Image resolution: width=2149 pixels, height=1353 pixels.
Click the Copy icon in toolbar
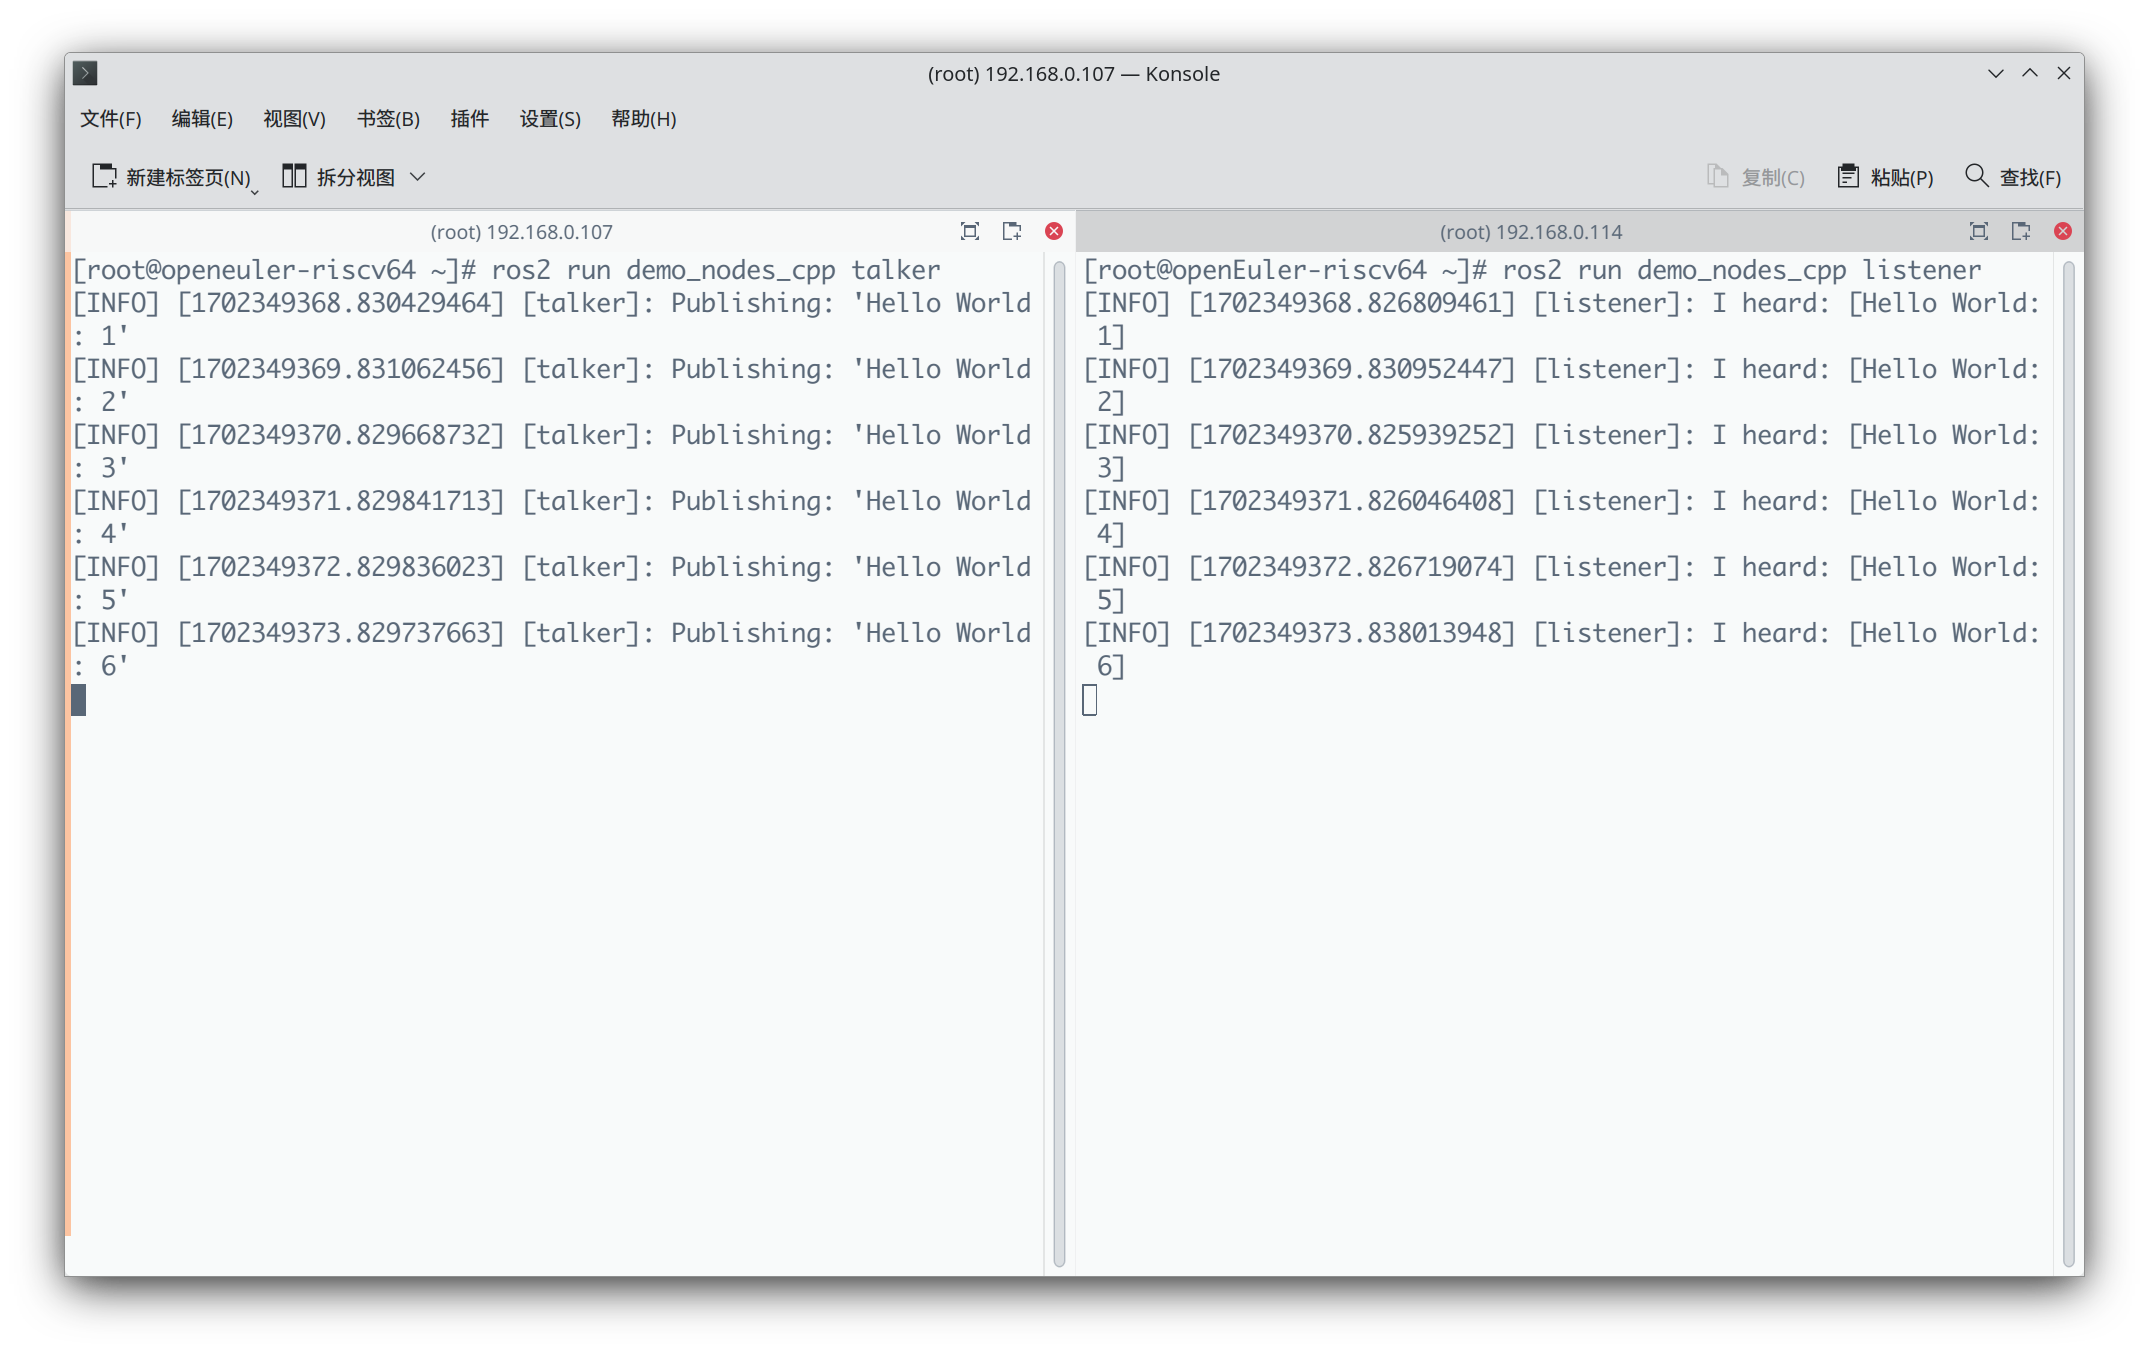[x=1717, y=177]
